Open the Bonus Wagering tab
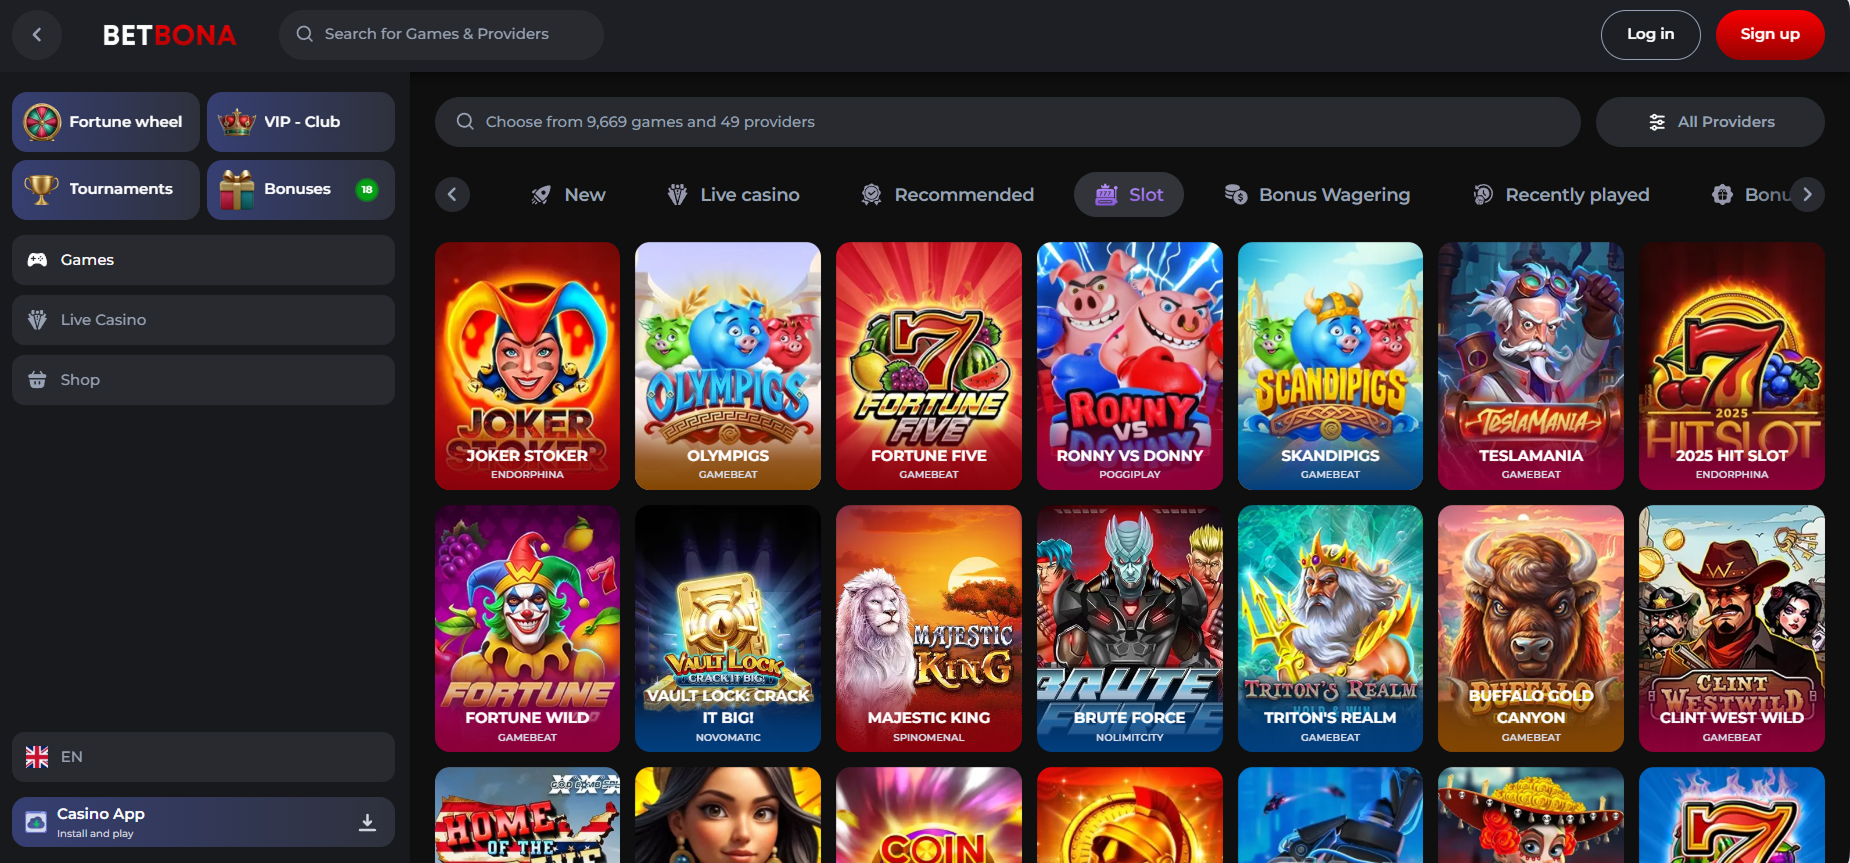Image resolution: width=1850 pixels, height=863 pixels. coord(1317,195)
